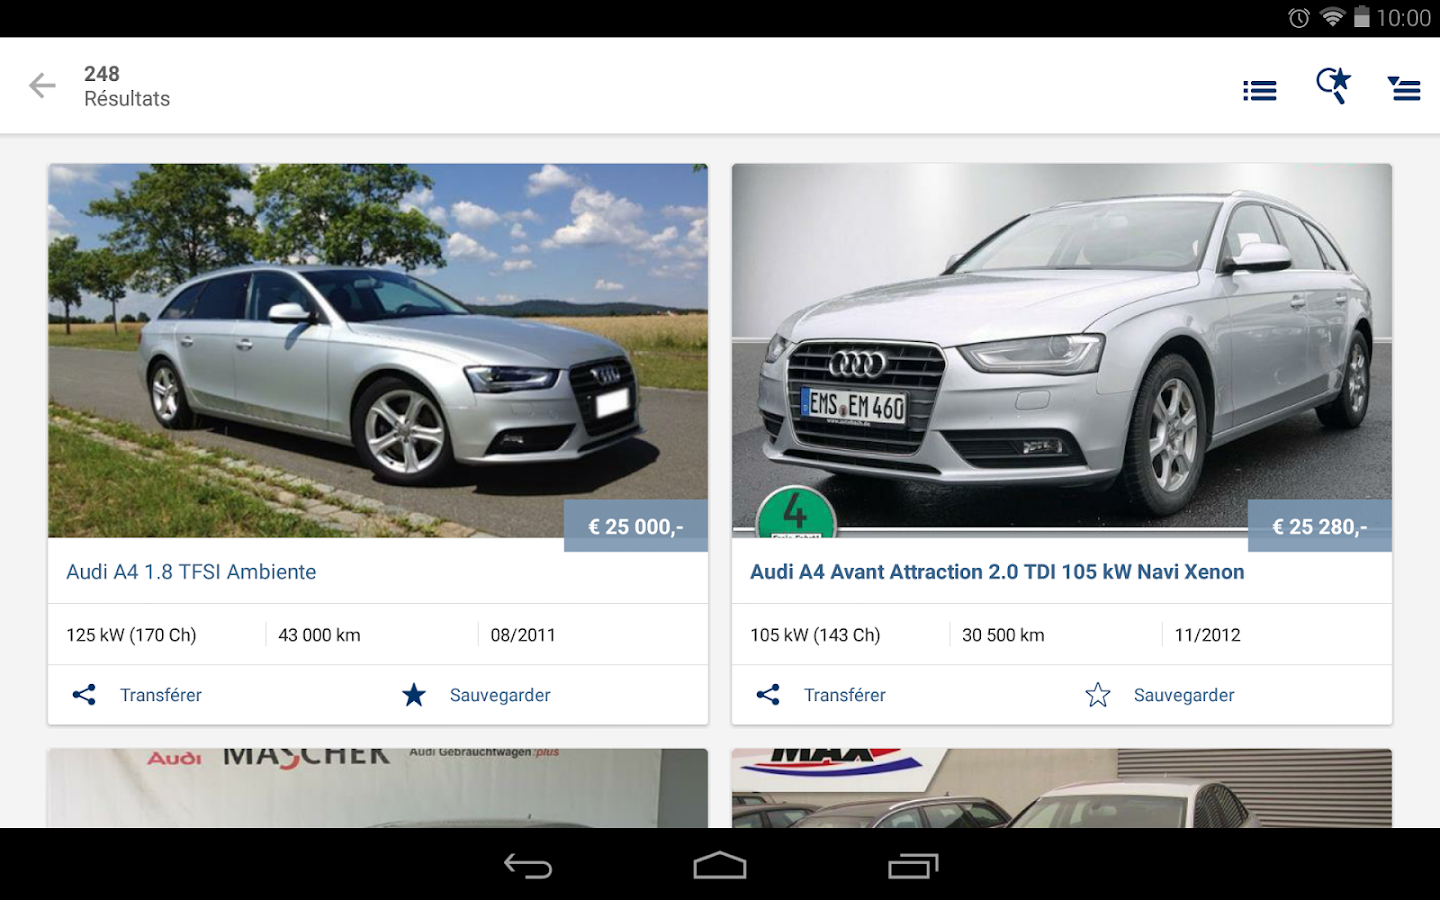This screenshot has height=900, width=1440.
Task: Open the sort options menu
Action: tap(1404, 88)
